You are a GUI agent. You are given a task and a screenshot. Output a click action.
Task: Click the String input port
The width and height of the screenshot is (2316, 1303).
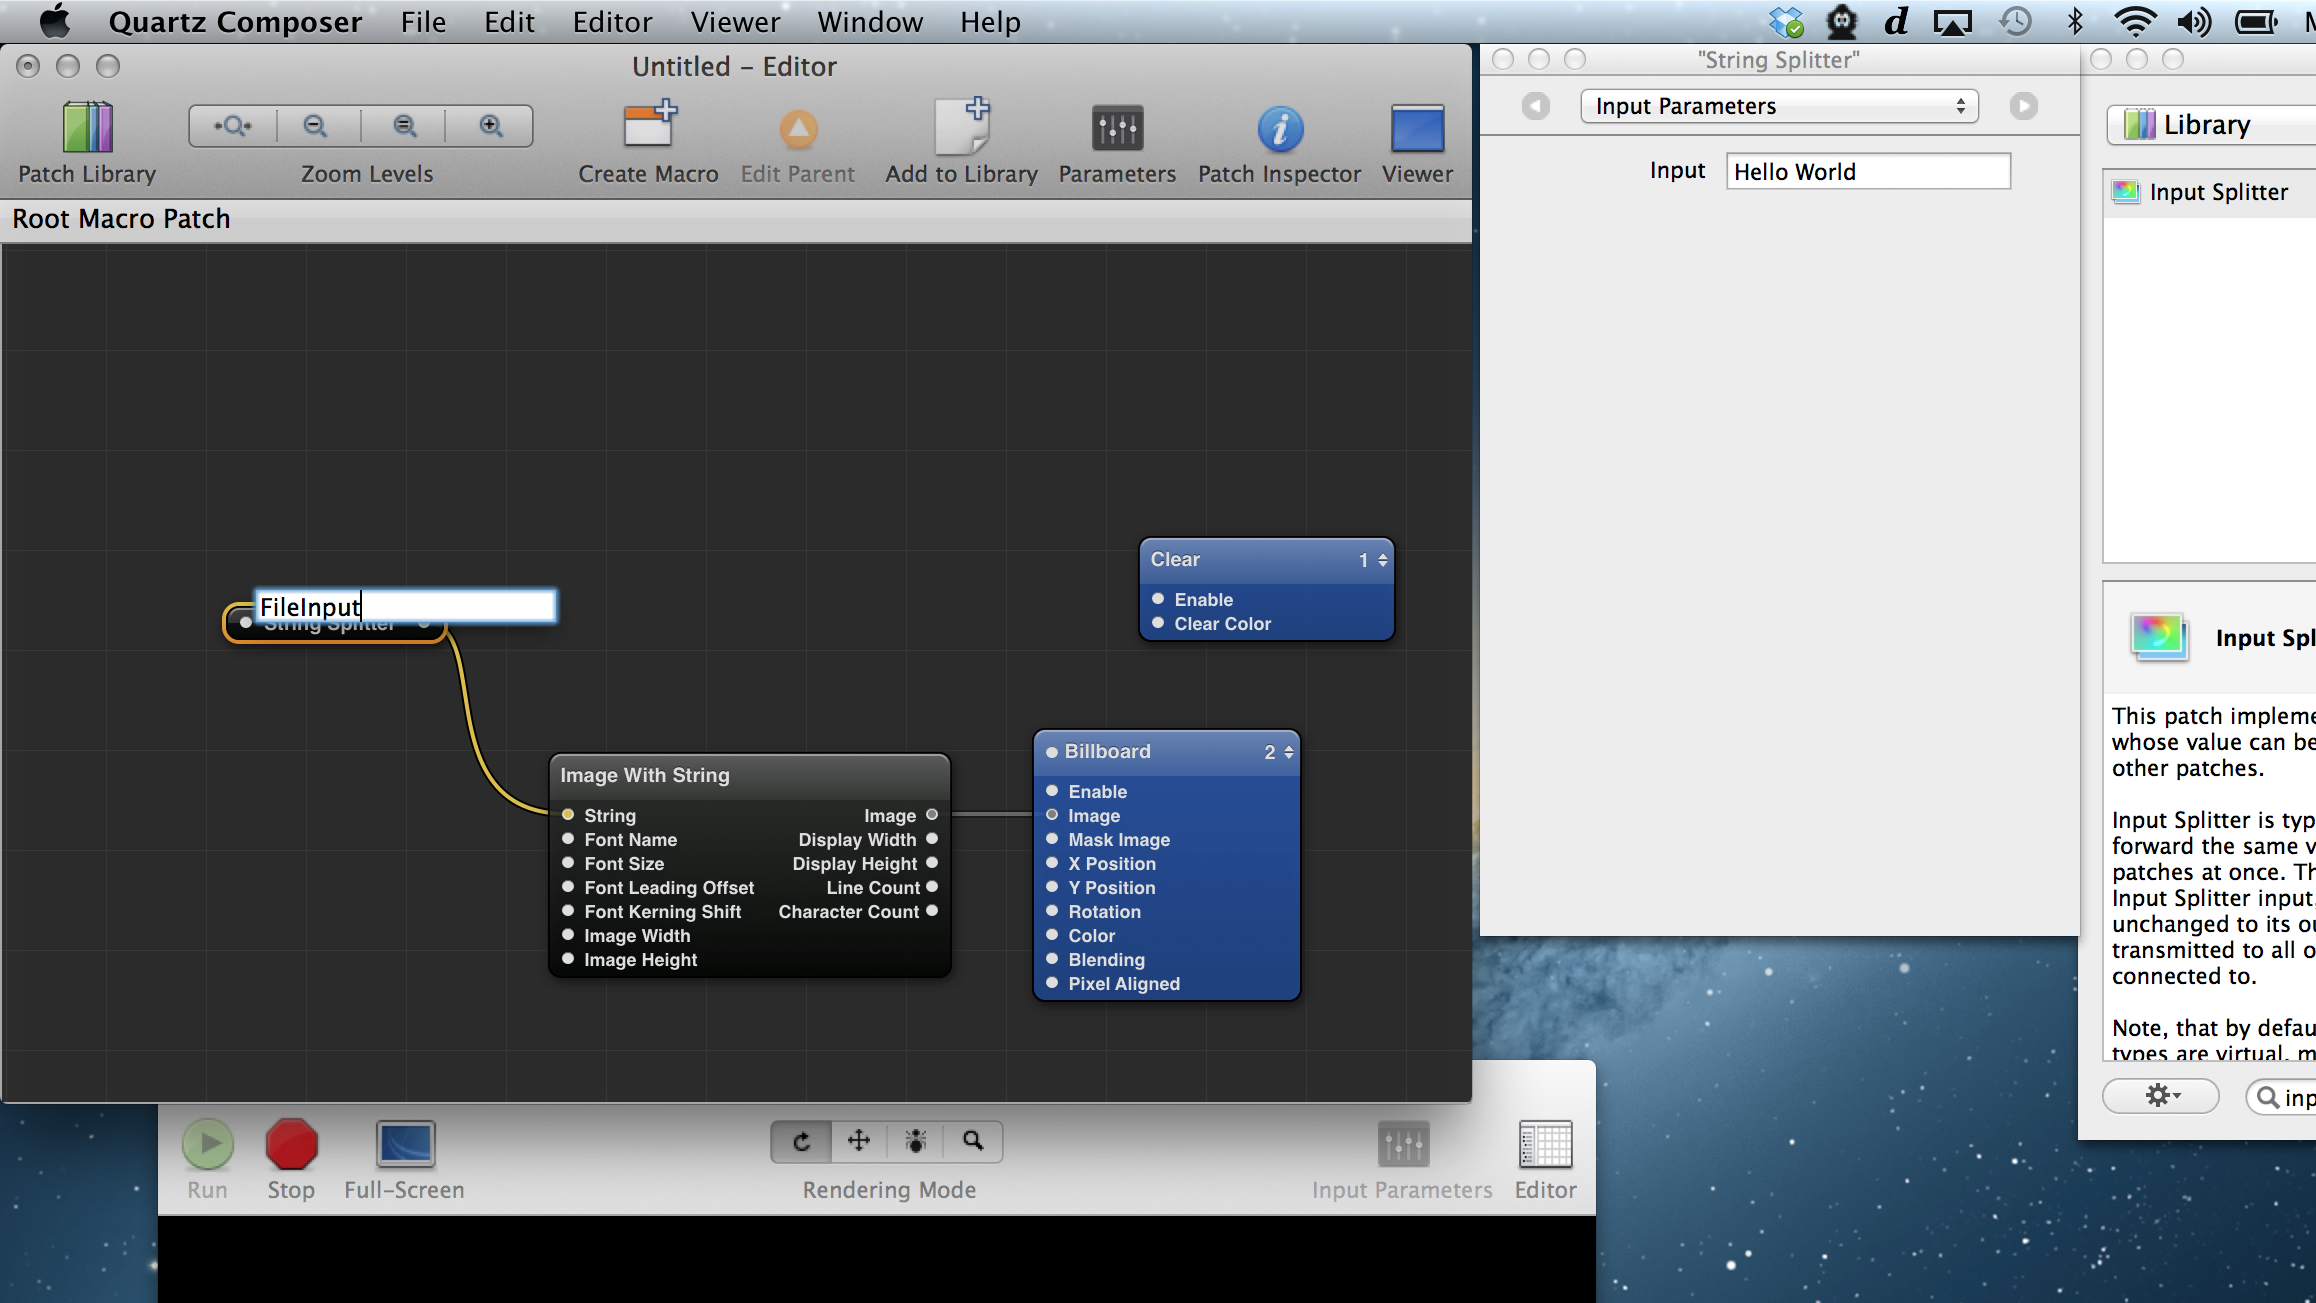568,815
